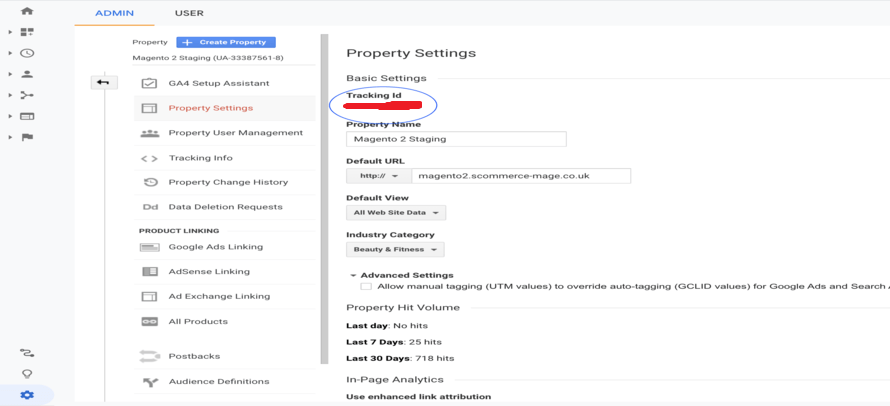Viewport: 890px width, 406px height.
Task: Click the Postbacks arrows icon
Action: point(149,357)
